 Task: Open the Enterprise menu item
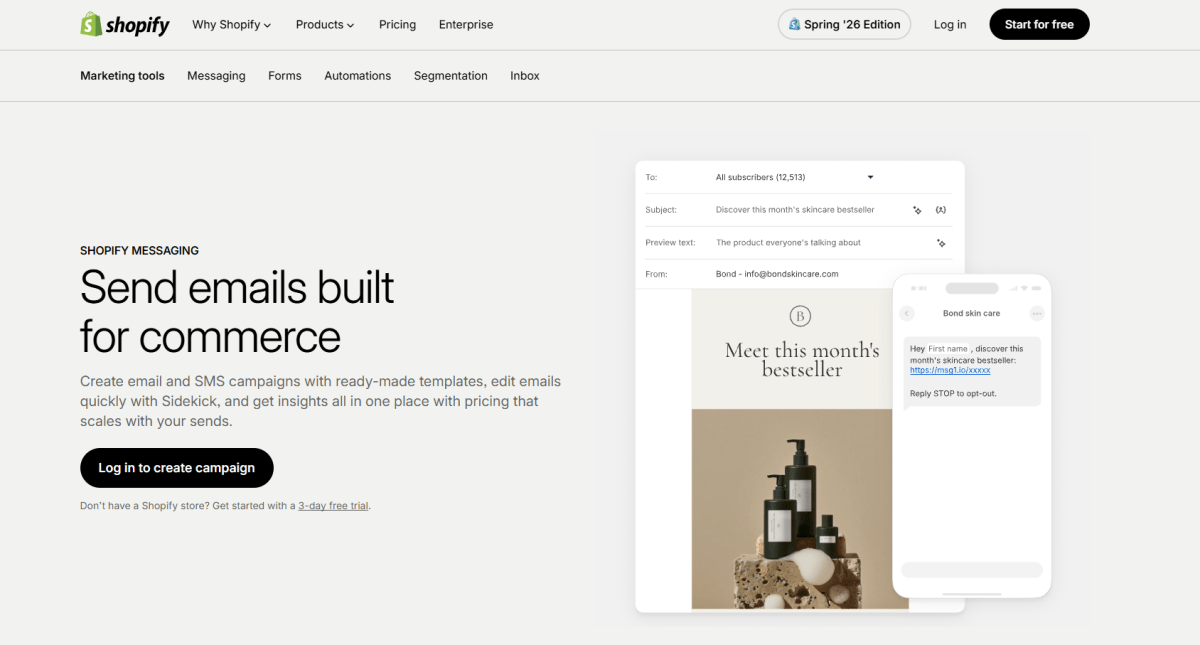466,25
